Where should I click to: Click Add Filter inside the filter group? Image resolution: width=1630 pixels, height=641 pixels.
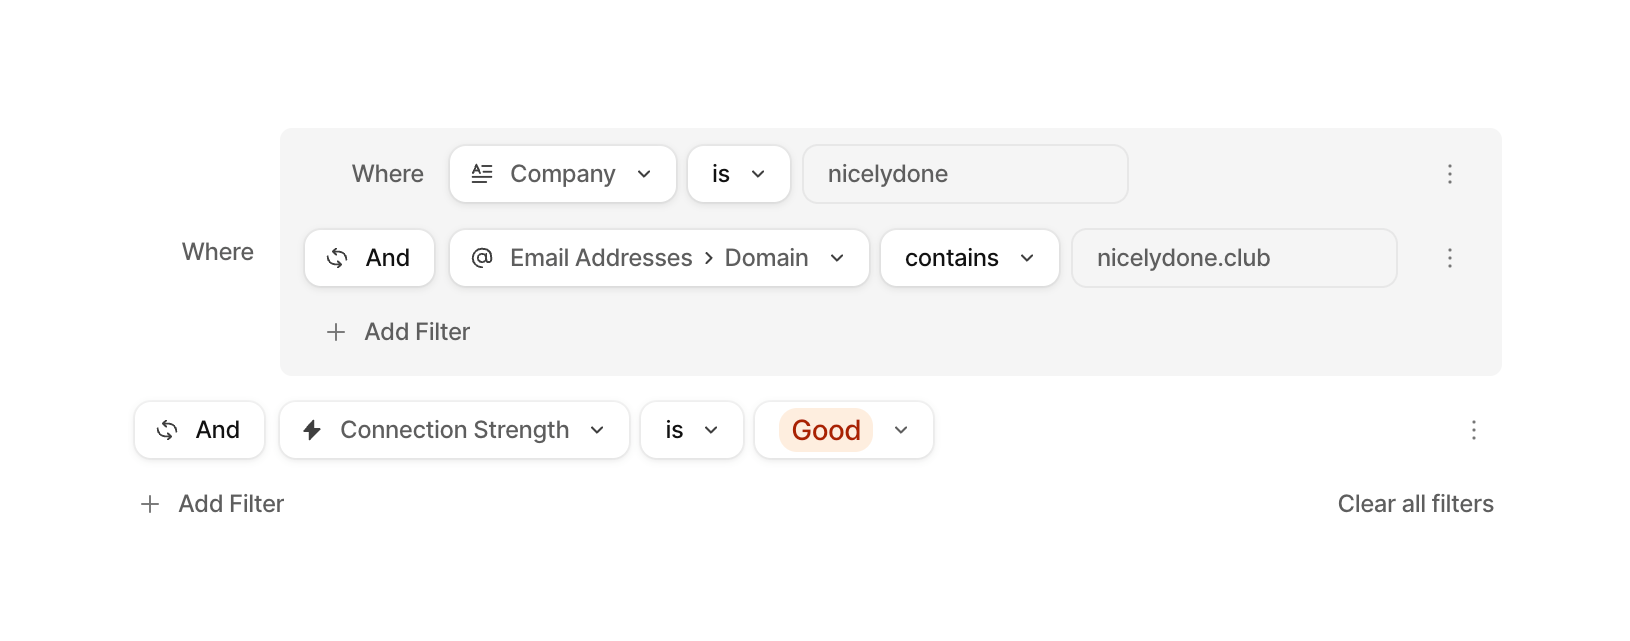tap(417, 332)
